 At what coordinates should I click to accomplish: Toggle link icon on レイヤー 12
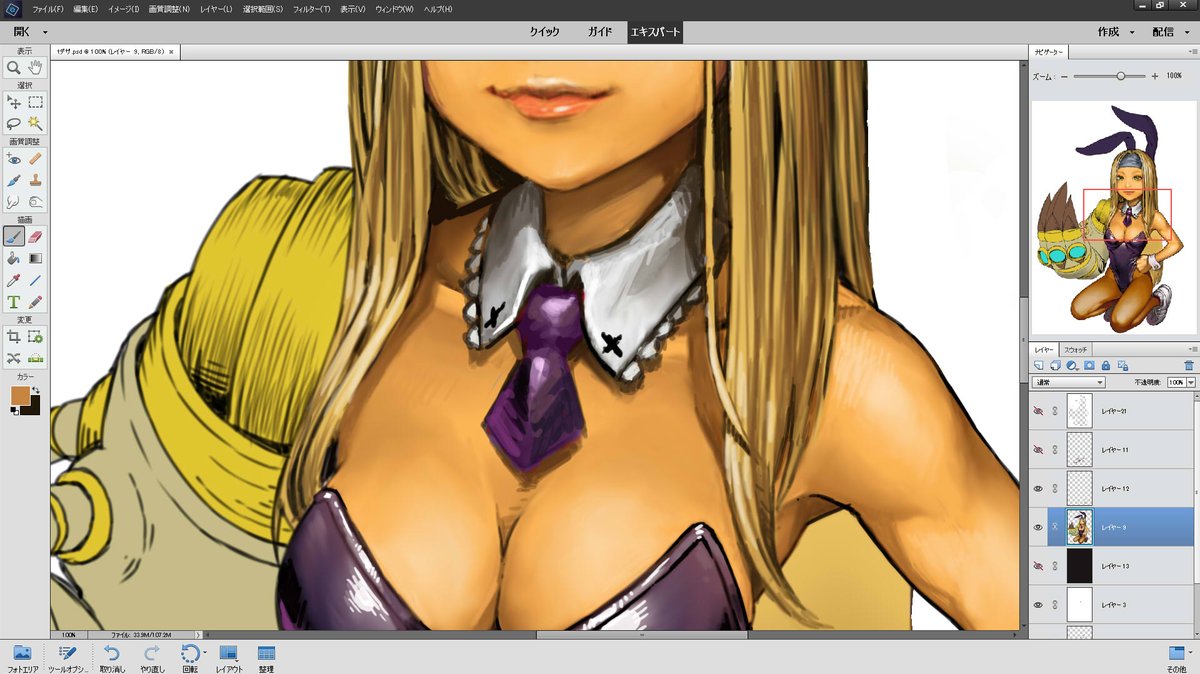tap(1055, 488)
